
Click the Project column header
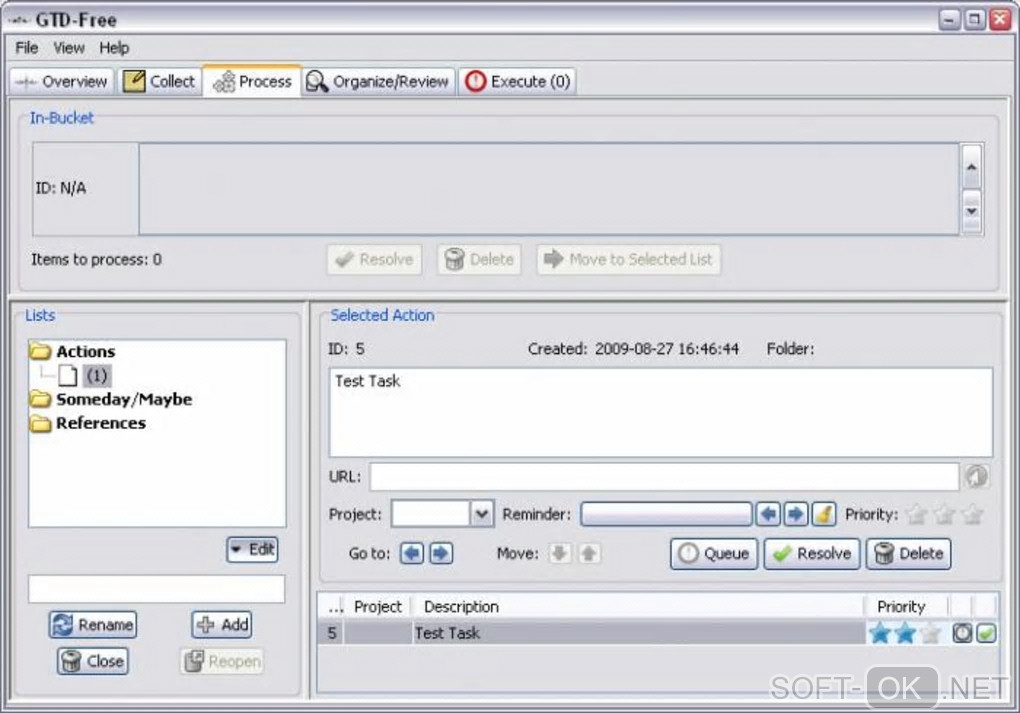click(377, 606)
